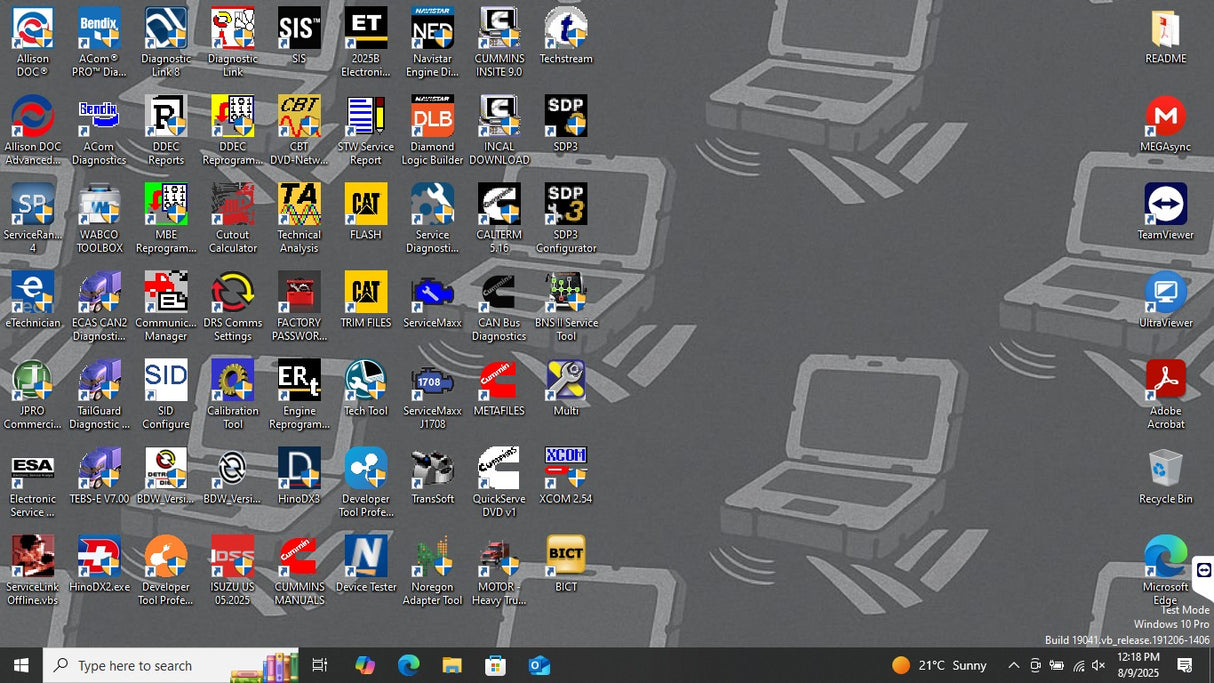
Task: Open weather details via Sunny widget
Action: (934, 665)
